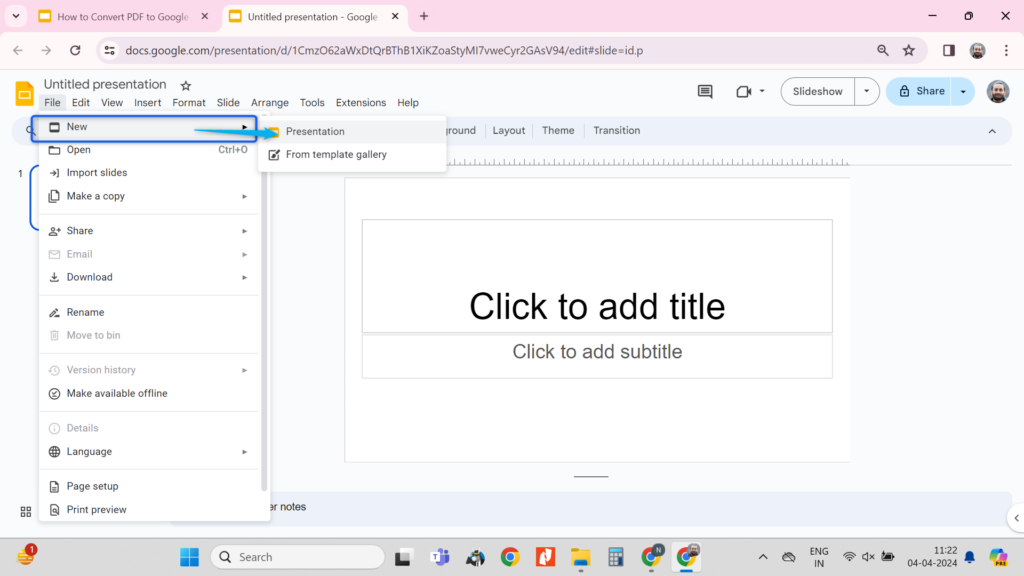1024x576 pixels.
Task: Open Google Slides home via yellow Slides icon
Action: coord(23,92)
